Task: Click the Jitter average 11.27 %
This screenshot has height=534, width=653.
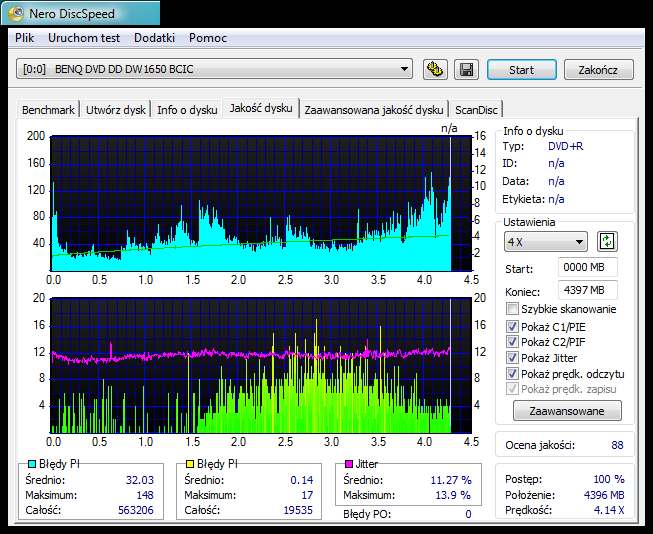Action: pyautogui.click(x=451, y=480)
